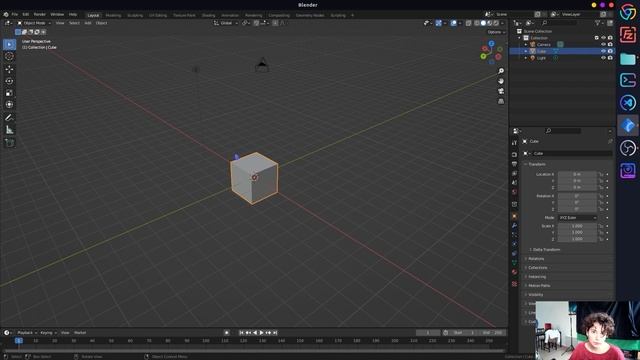Click the viewport pan hand icon
Screen dimensions: 640x360
[x=501, y=81]
